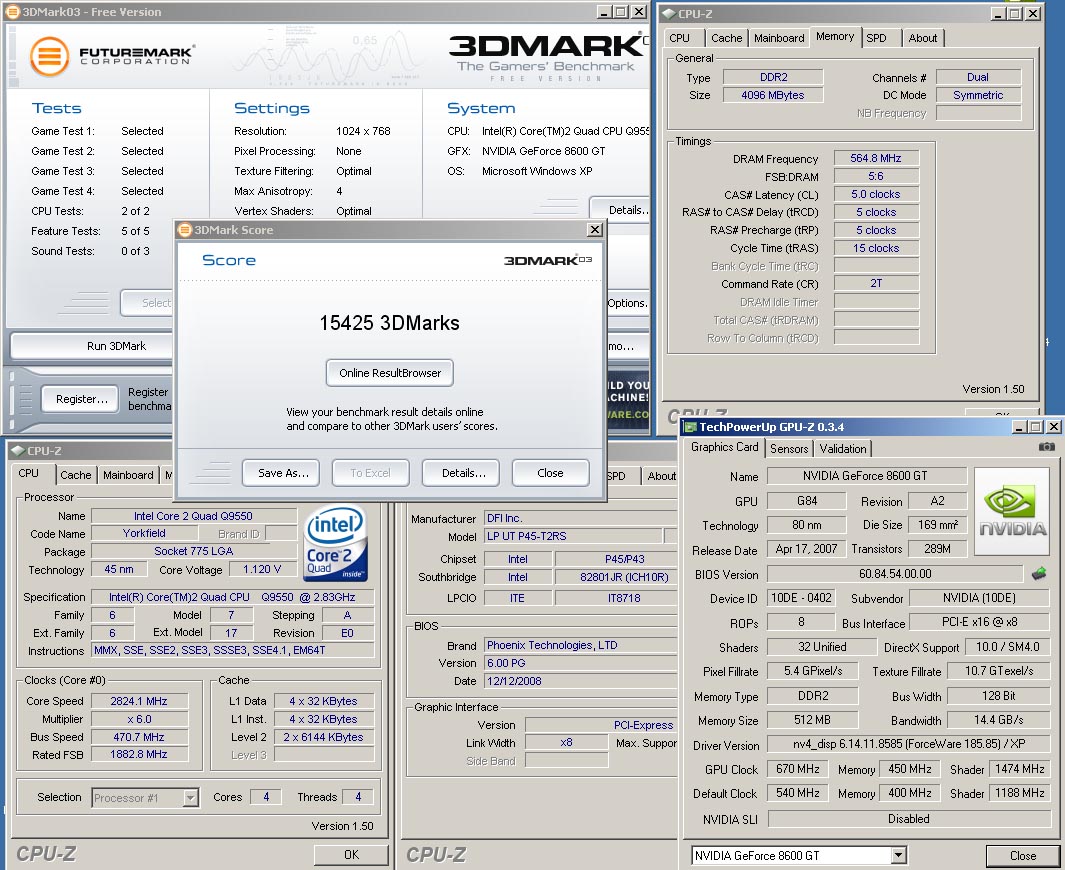Click the Command Rate value 2T

click(x=876, y=283)
